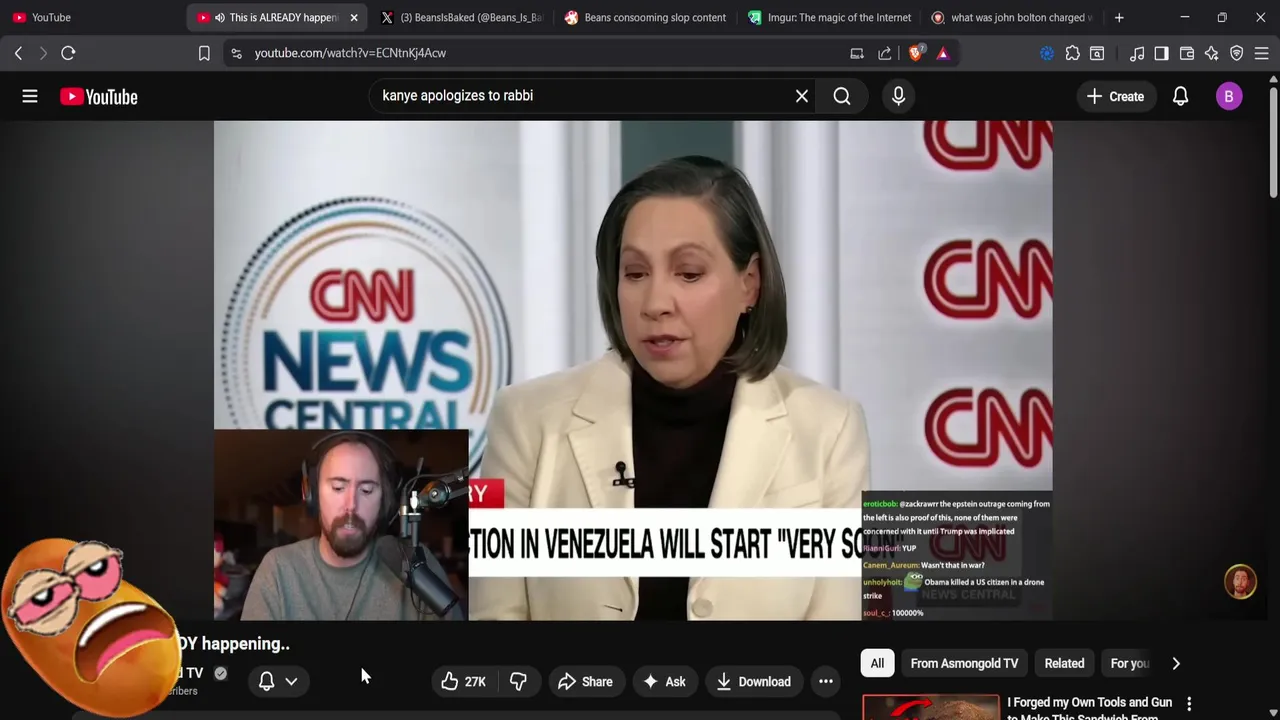Dislike the video
1280x720 pixels.
tap(518, 681)
